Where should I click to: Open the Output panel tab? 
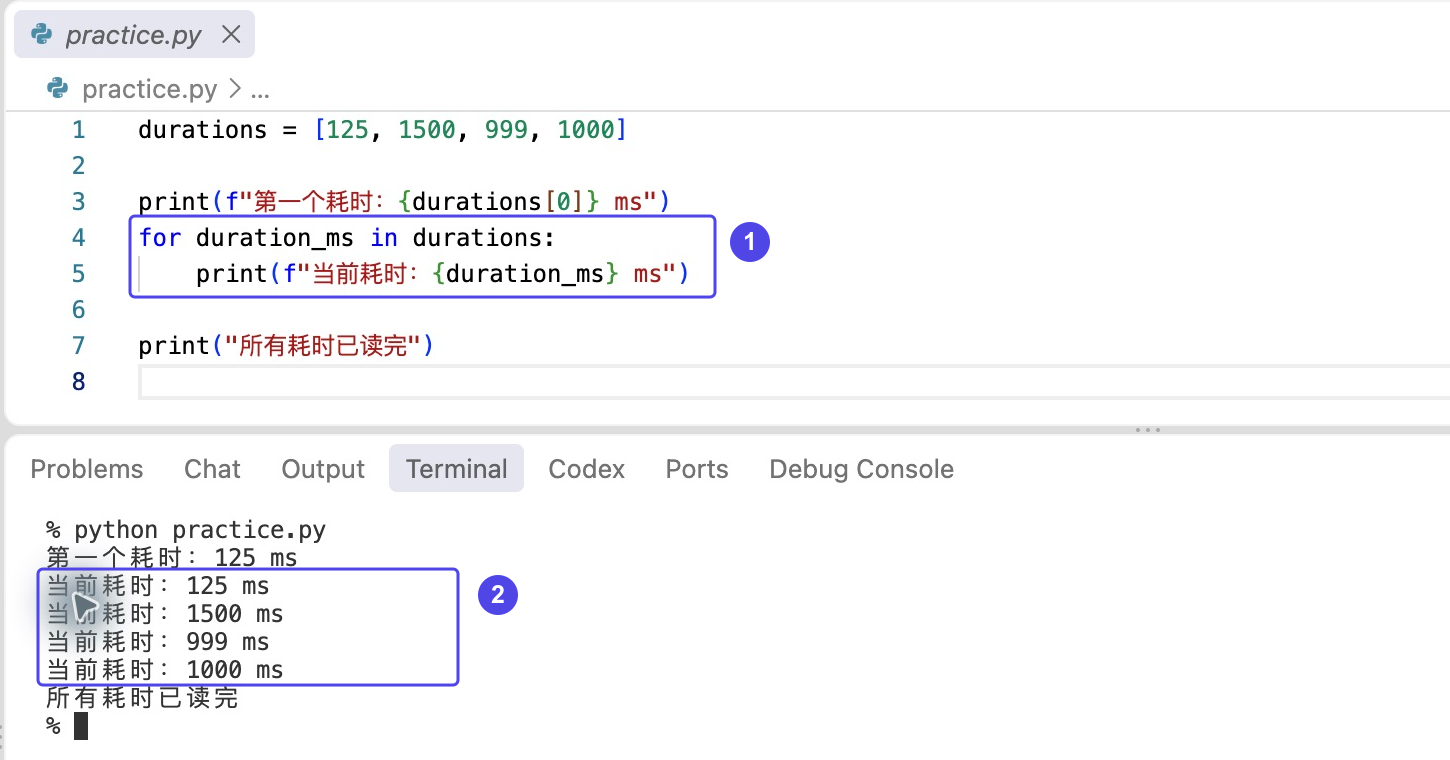[323, 469]
